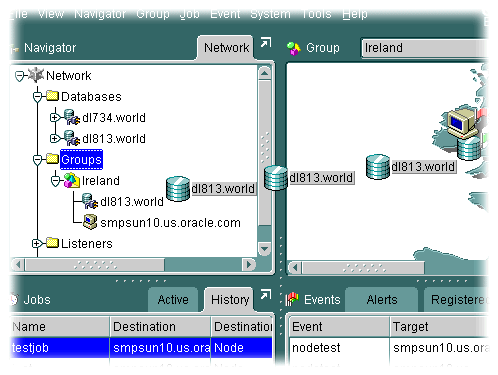The height and width of the screenshot is (375, 498).
Task: Detach the Navigator pane with arrow icon
Action: (x=266, y=43)
